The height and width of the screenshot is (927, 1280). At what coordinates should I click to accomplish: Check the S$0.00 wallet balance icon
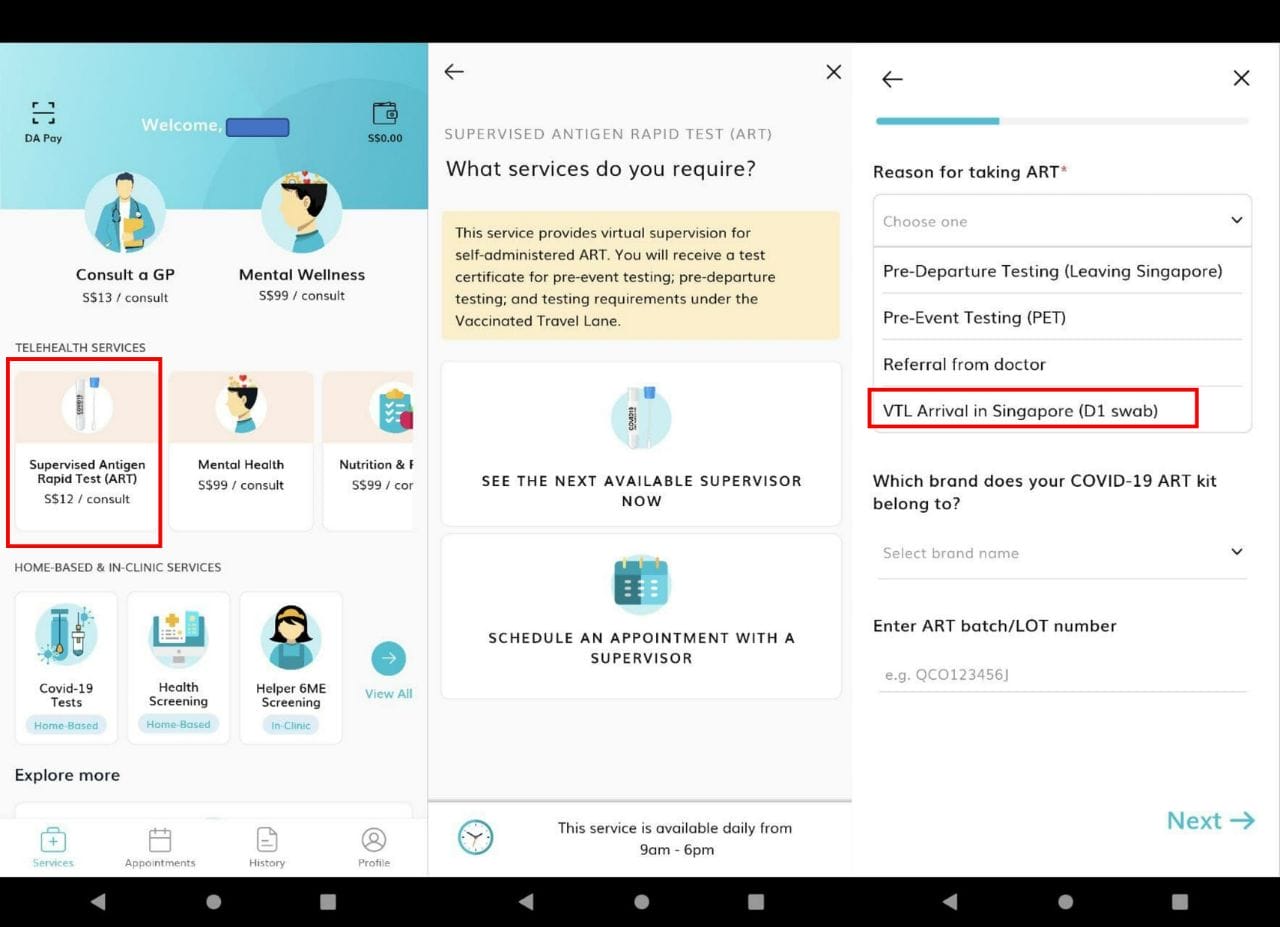[384, 118]
